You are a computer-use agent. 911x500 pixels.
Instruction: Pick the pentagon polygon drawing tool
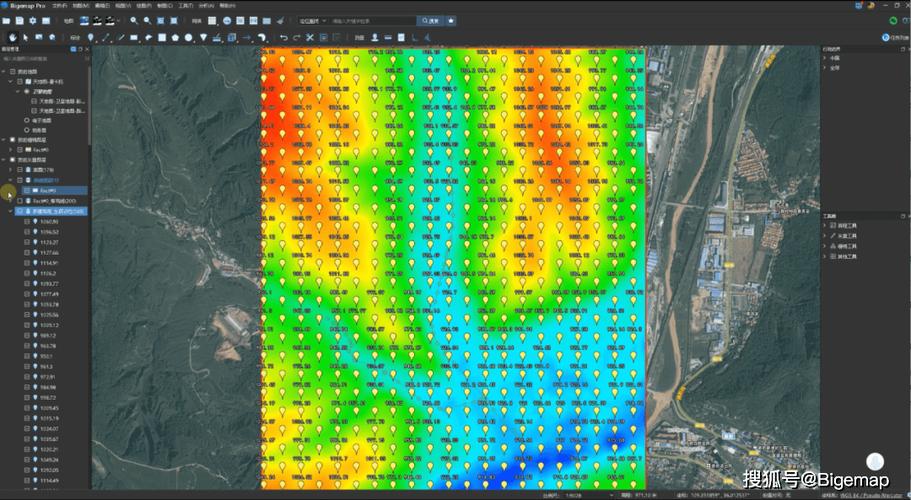click(x=175, y=37)
